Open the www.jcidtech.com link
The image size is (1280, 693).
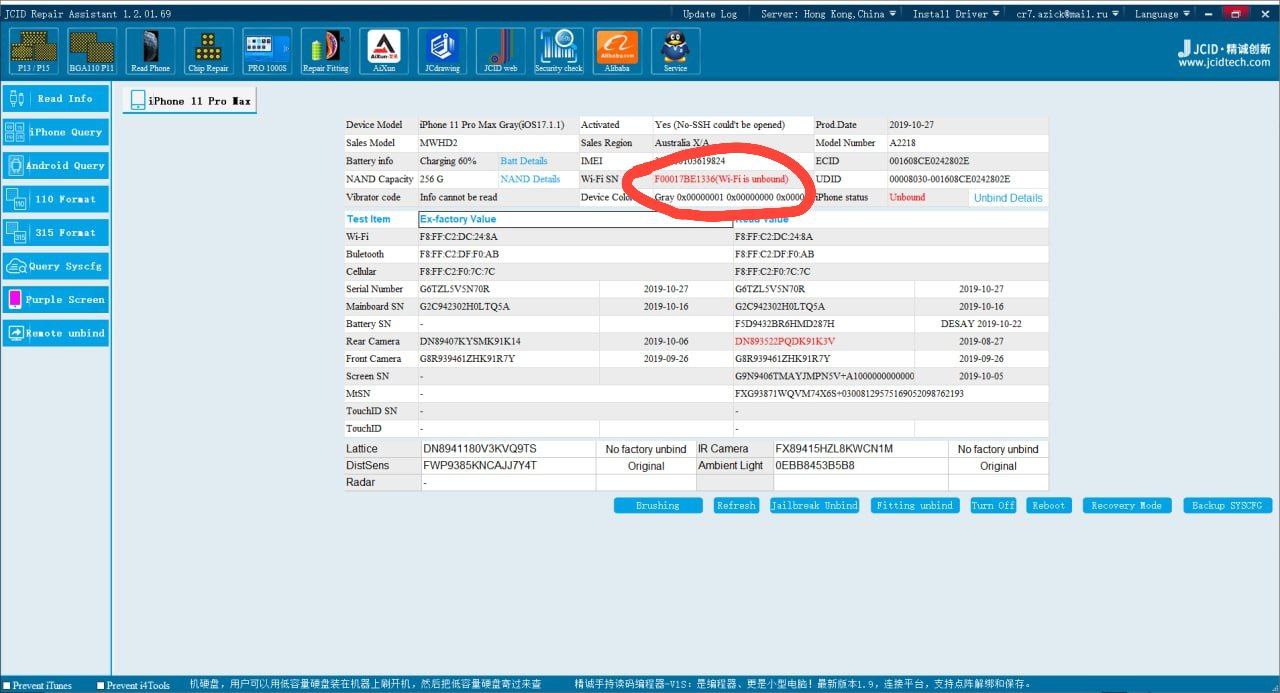click(x=1224, y=63)
